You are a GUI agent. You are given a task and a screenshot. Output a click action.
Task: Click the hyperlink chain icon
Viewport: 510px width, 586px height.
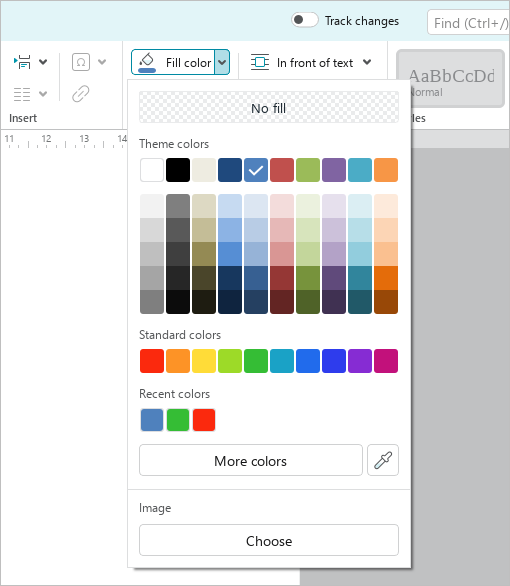(81, 93)
